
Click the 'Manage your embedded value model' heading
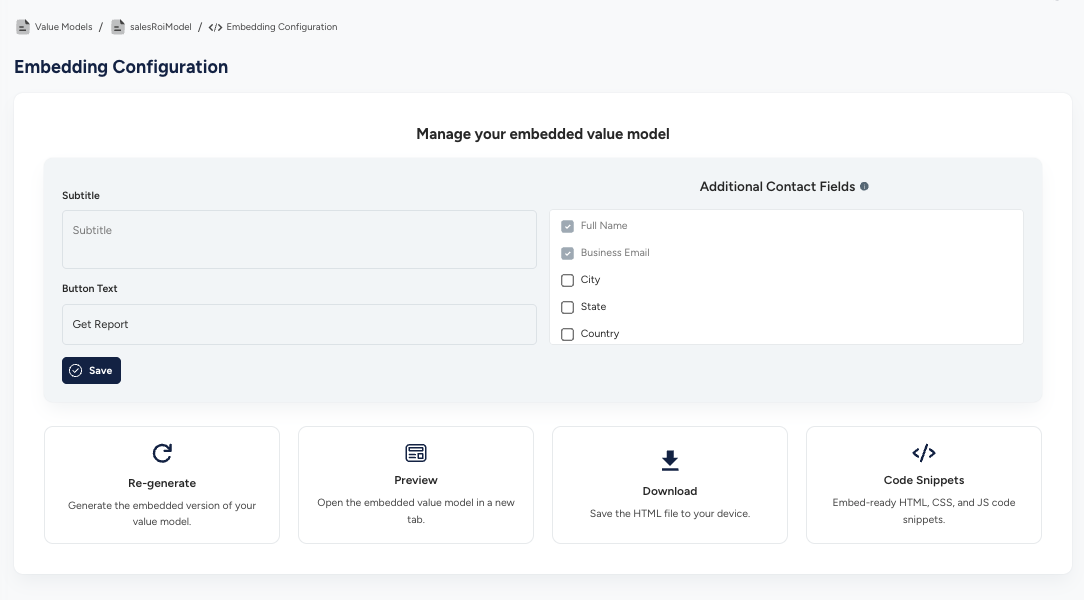click(x=543, y=134)
